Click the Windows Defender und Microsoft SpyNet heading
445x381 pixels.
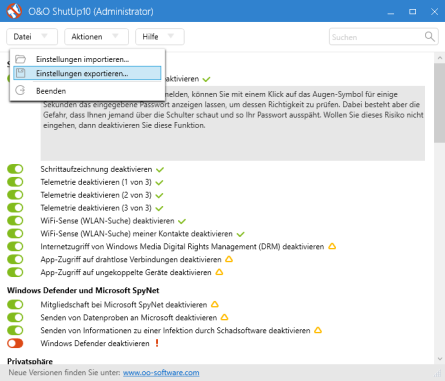(83, 290)
